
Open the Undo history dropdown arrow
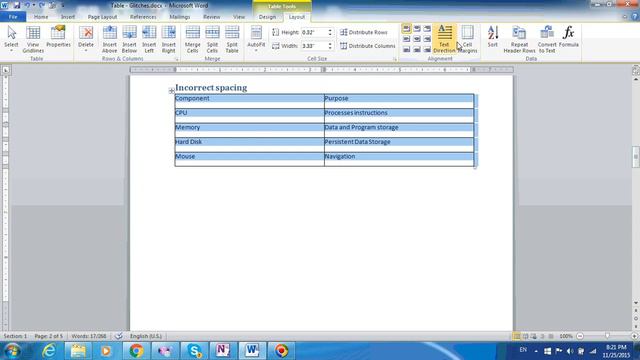(34, 5)
